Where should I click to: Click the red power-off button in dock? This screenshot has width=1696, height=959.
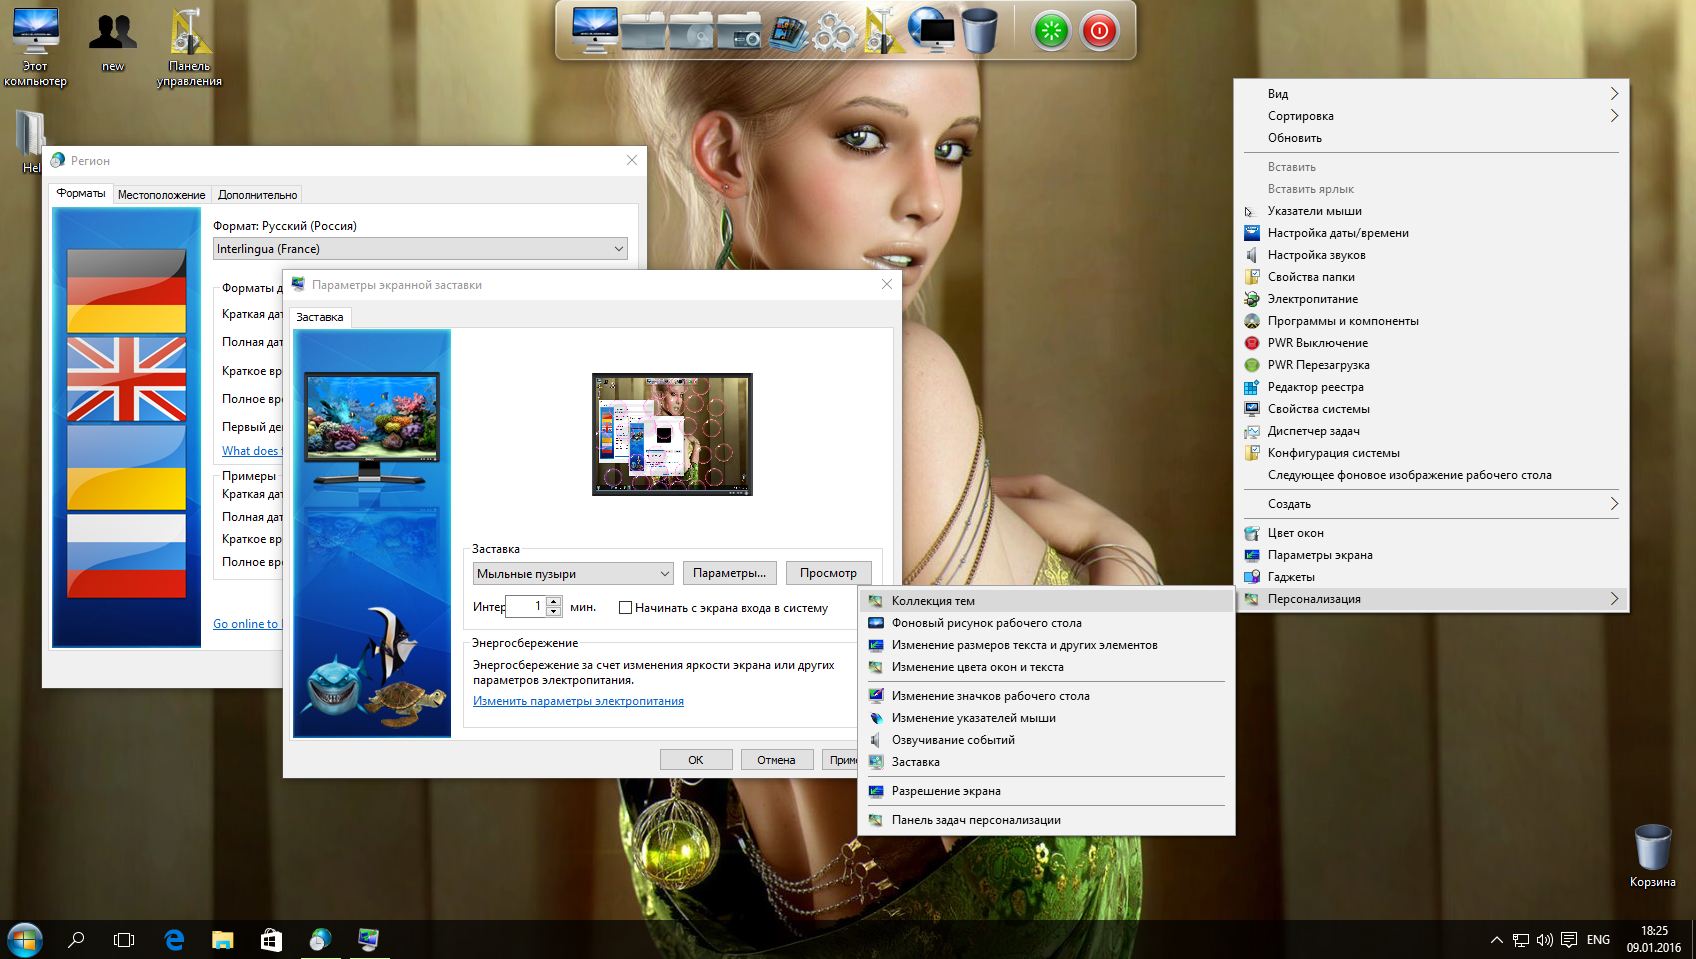(x=1099, y=31)
